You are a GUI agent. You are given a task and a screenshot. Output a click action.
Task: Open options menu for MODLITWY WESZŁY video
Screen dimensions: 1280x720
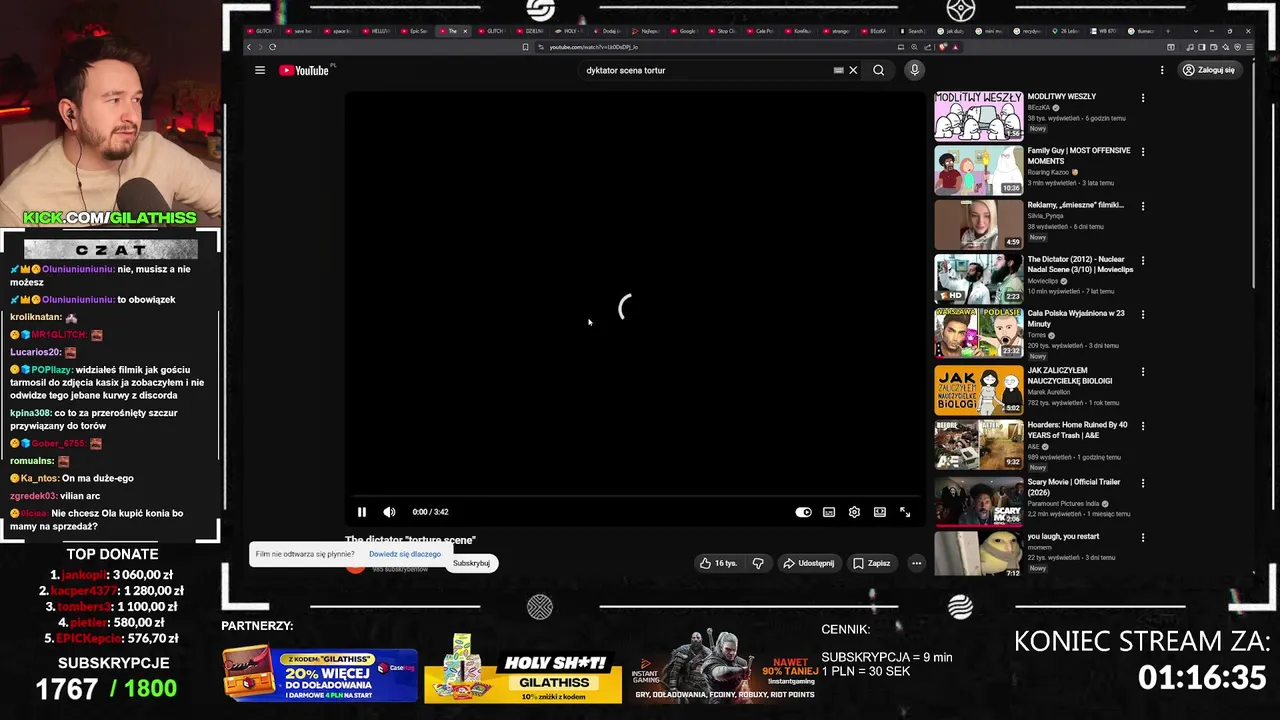1143,98
